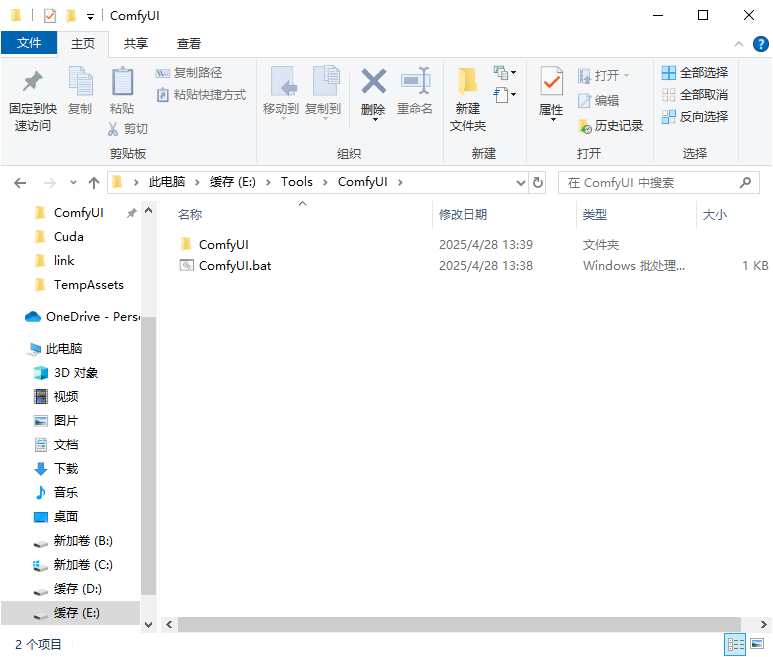Select the ComfyUI folder in file list
This screenshot has width=773, height=657.
[x=223, y=244]
